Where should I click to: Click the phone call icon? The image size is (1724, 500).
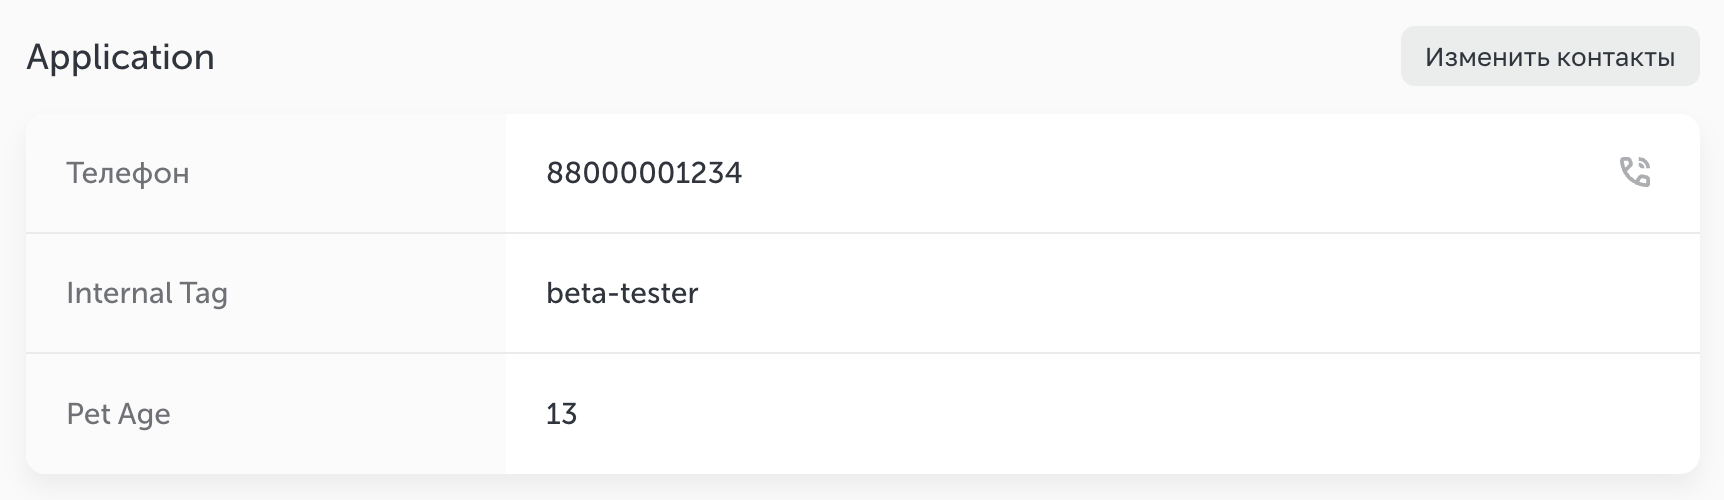(1635, 172)
